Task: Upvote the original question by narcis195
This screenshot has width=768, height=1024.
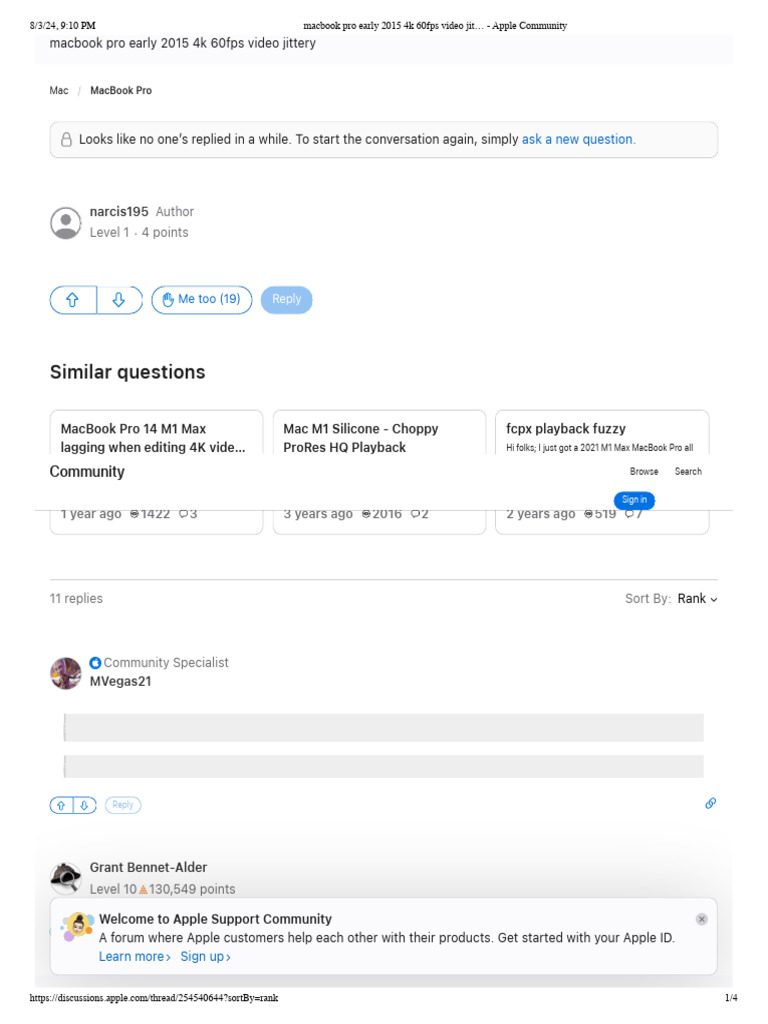Action: 73,300
